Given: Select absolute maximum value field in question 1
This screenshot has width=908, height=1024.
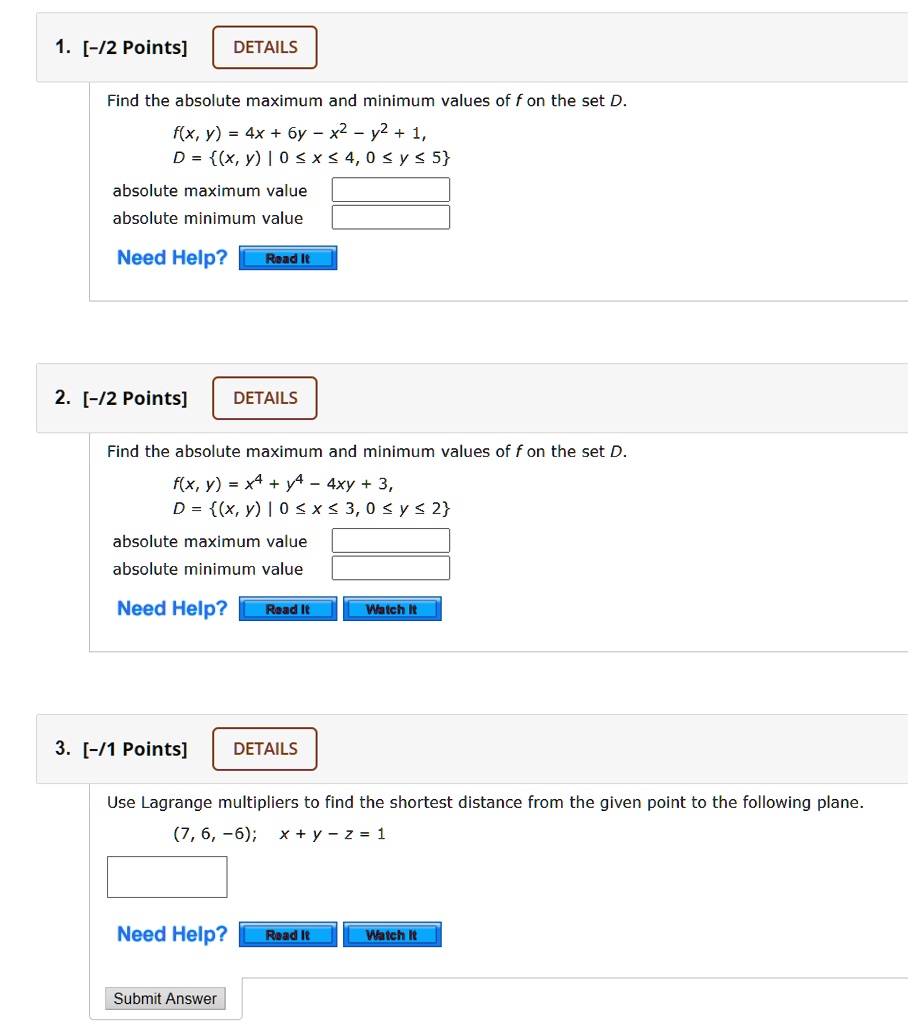Looking at the screenshot, I should pyautogui.click(x=390, y=188).
